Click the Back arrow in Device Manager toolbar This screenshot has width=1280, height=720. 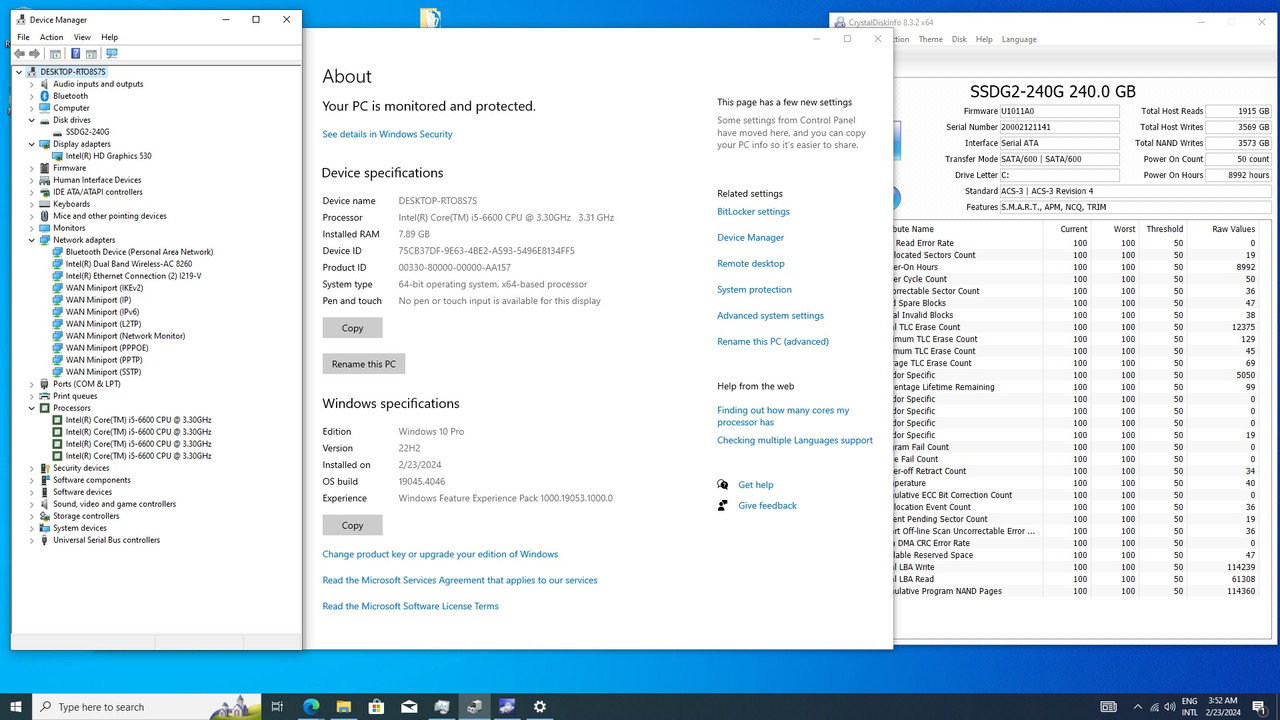19,53
